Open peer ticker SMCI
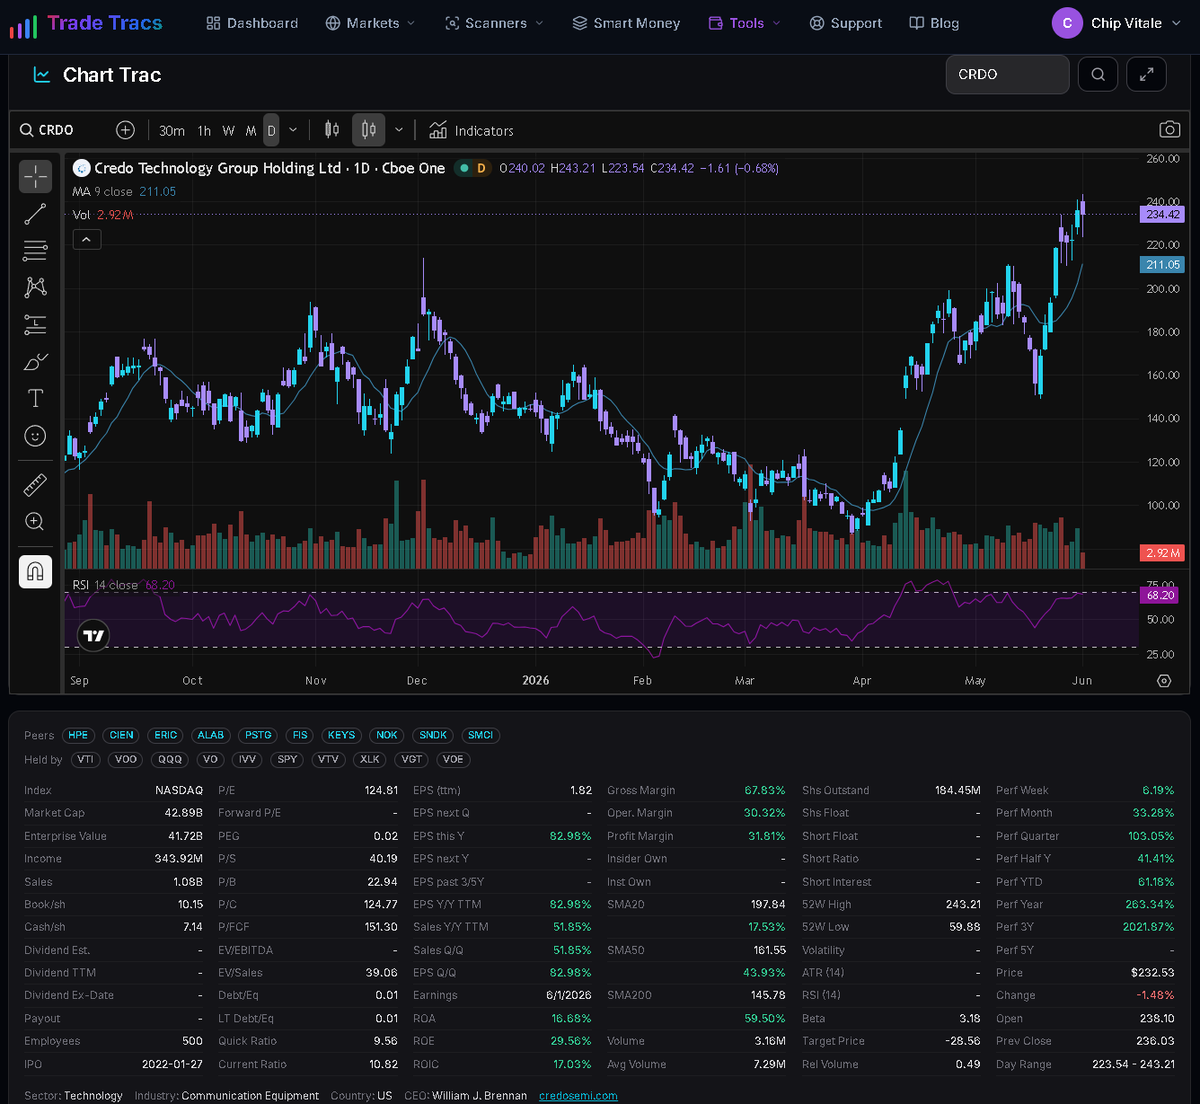 point(481,735)
